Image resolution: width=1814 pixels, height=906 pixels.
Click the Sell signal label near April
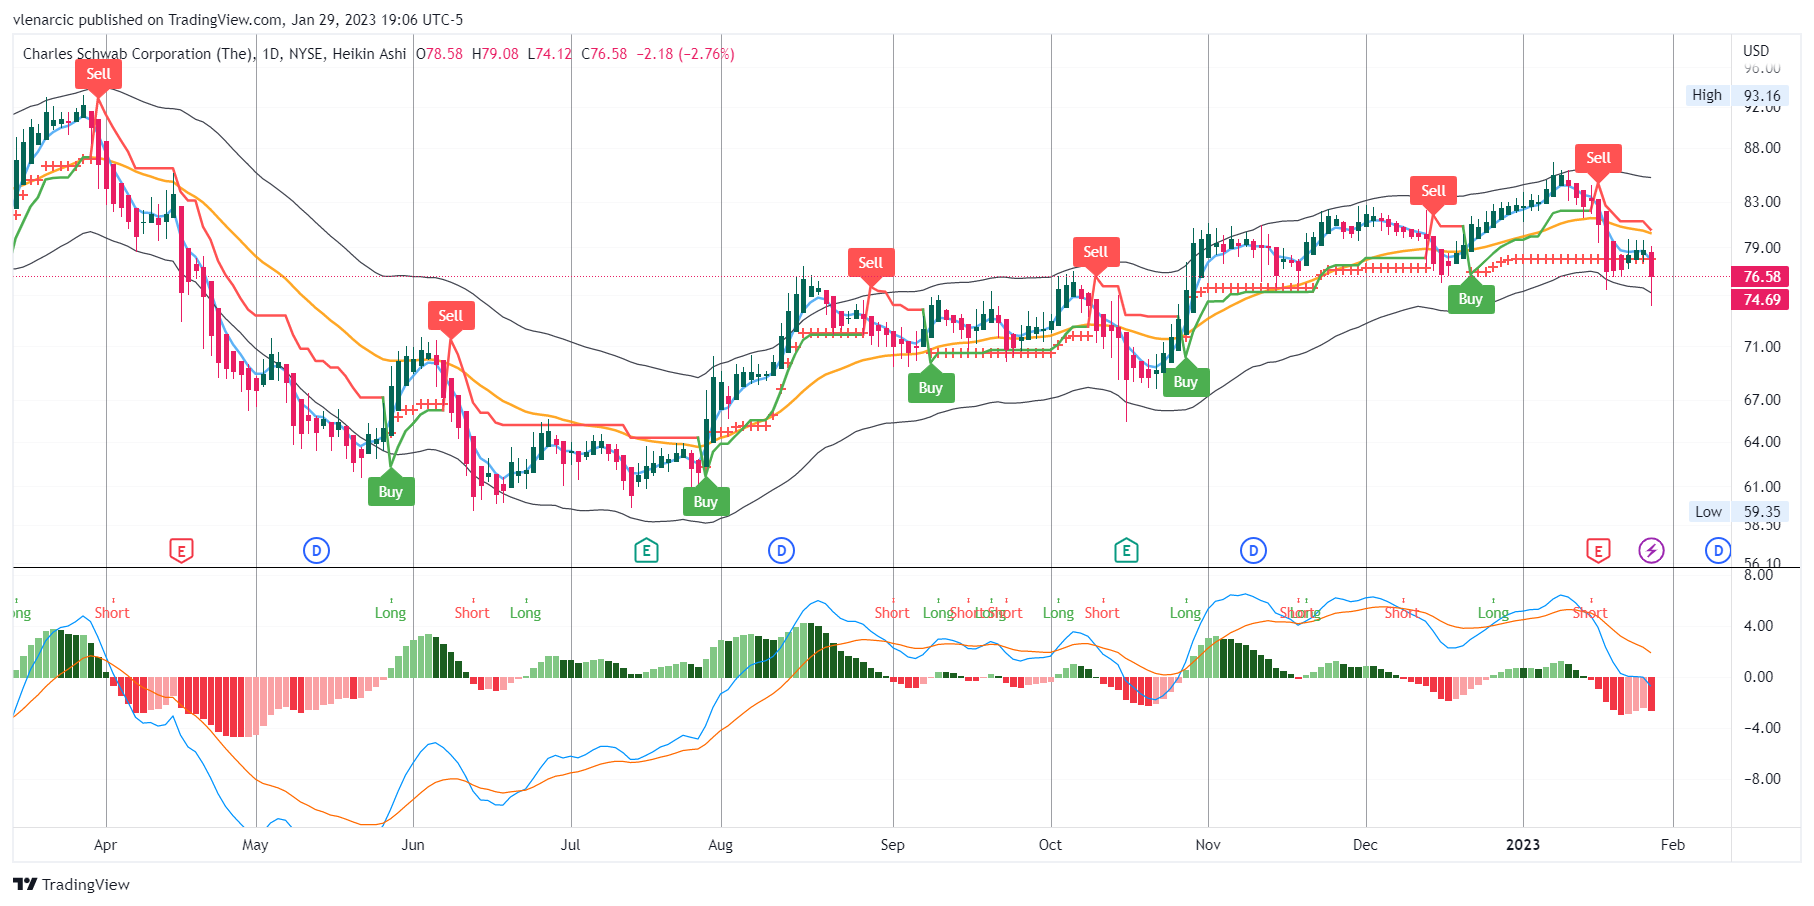click(x=98, y=74)
